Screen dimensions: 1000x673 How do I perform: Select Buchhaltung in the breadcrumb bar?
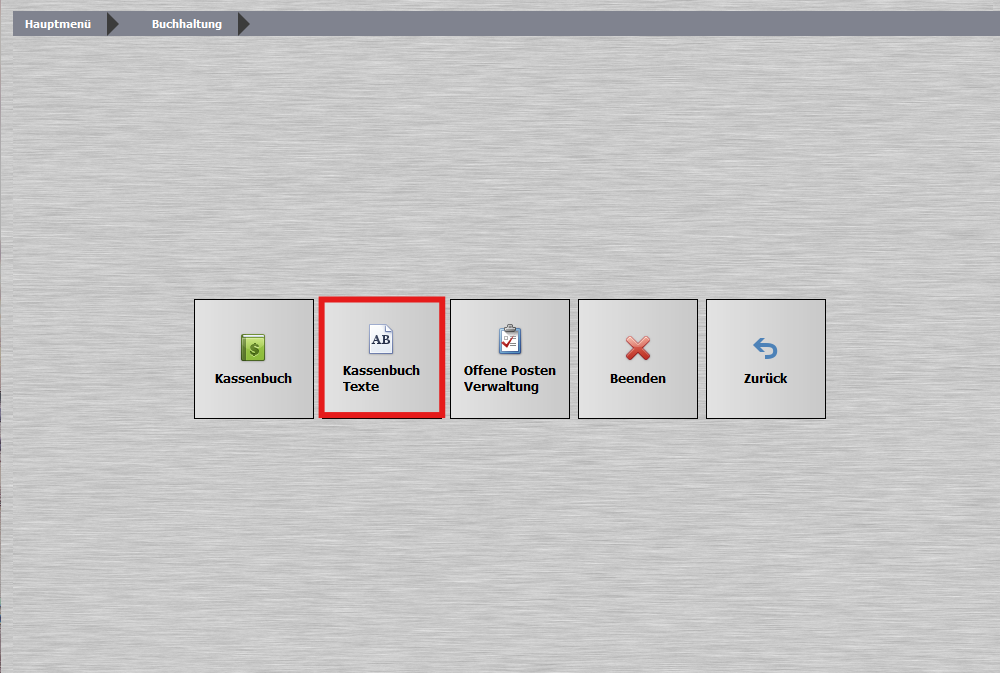tap(187, 24)
